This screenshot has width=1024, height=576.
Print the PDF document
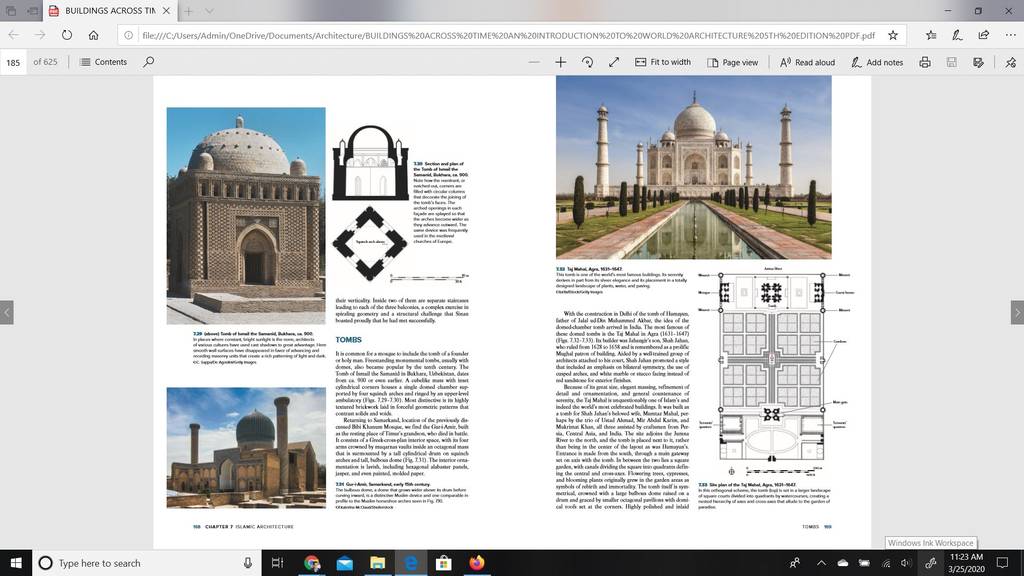925,62
